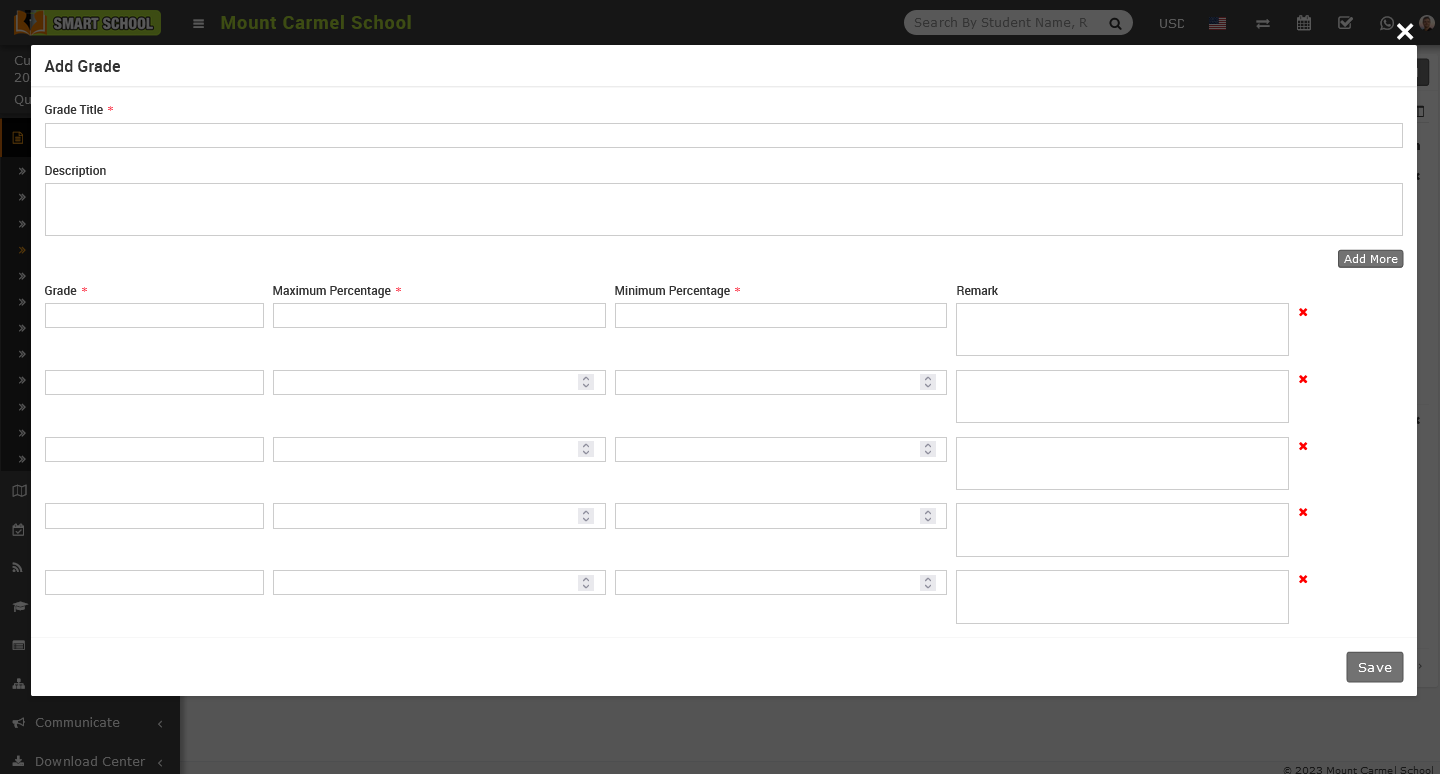
Task: Open the RSS feed icon in the sidebar
Action: pos(17,567)
